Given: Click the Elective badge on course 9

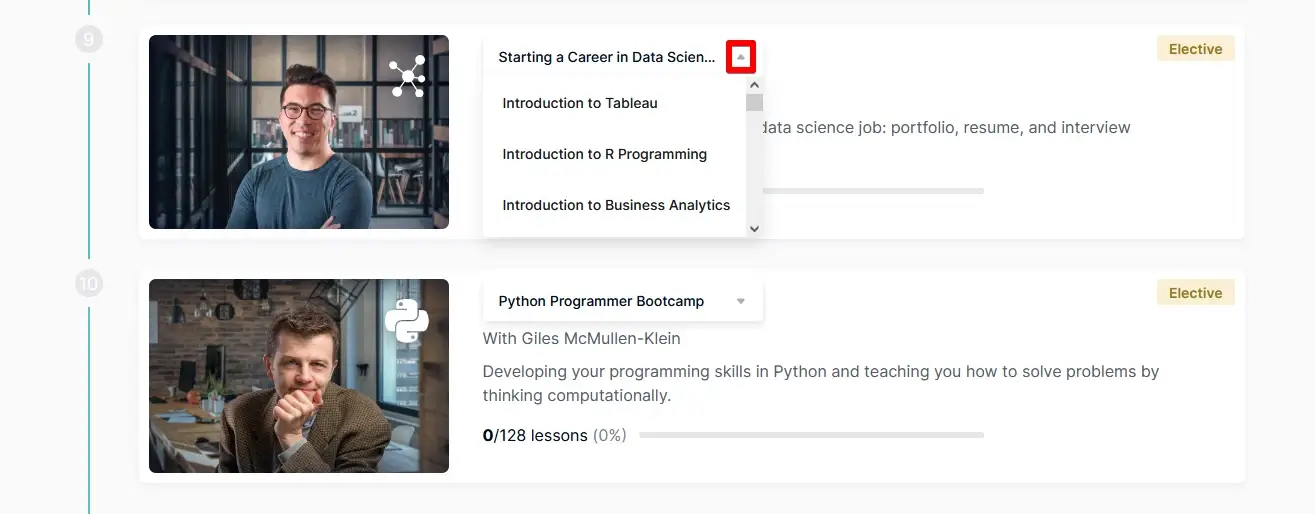Looking at the screenshot, I should point(1195,49).
